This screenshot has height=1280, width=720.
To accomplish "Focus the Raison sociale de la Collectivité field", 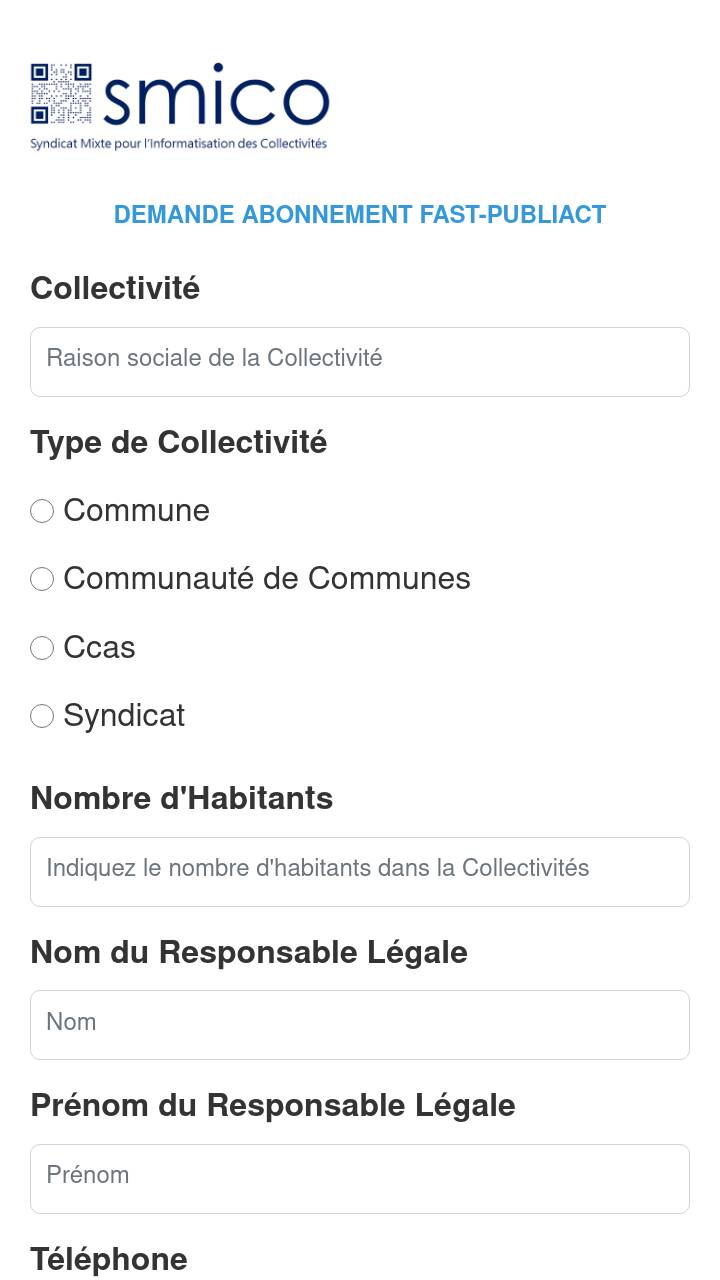I will tap(360, 362).
